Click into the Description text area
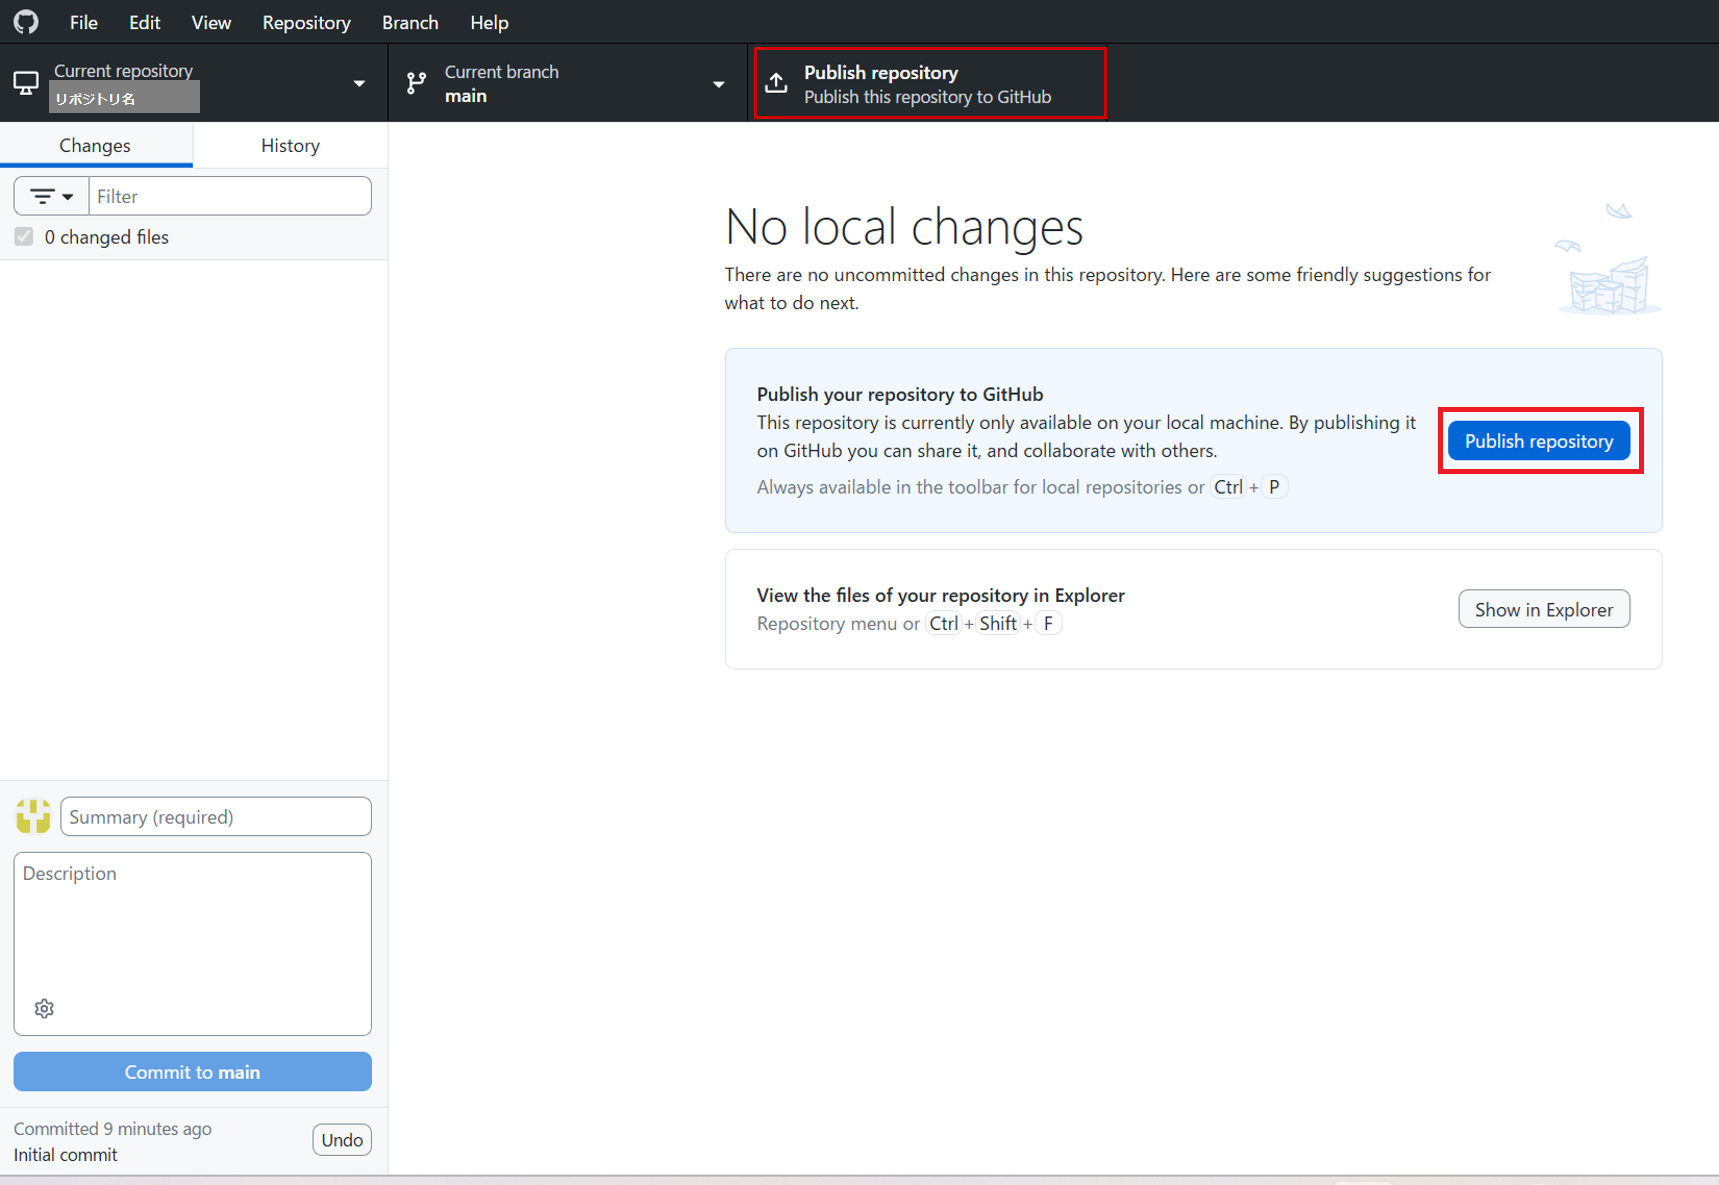The width and height of the screenshot is (1719, 1185). pos(192,943)
